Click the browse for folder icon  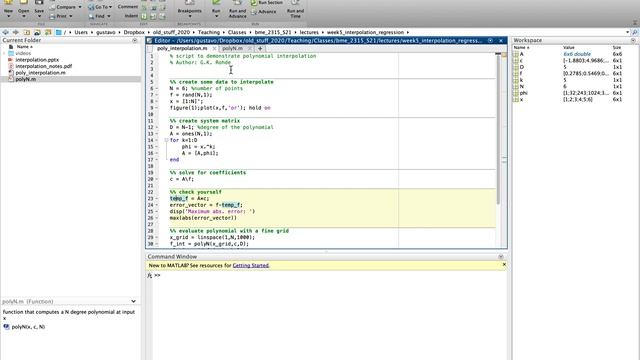[37, 32]
